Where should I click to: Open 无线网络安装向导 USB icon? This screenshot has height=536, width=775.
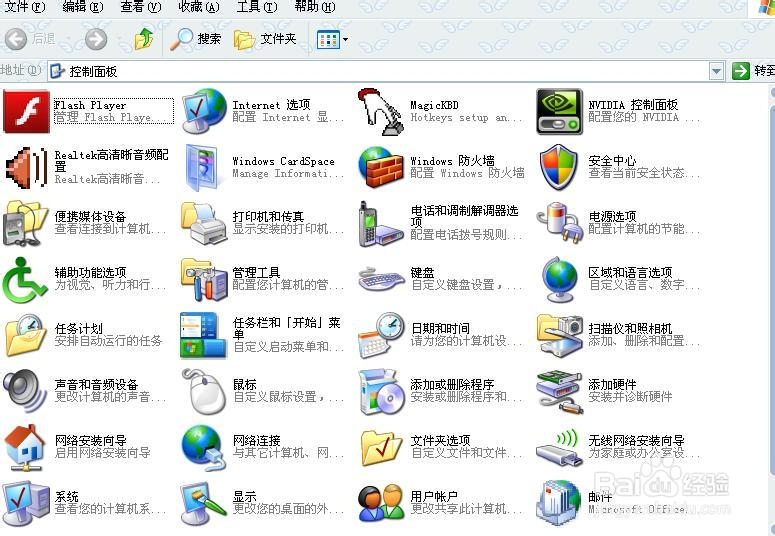[x=558, y=447]
